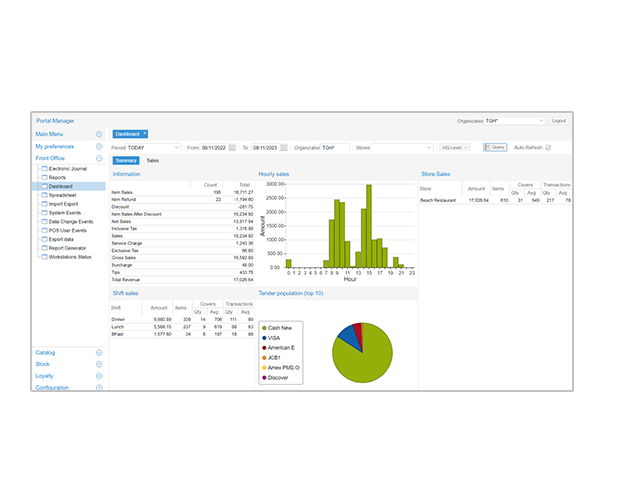
Task: Open the HQ Level dropdown
Action: [455, 148]
